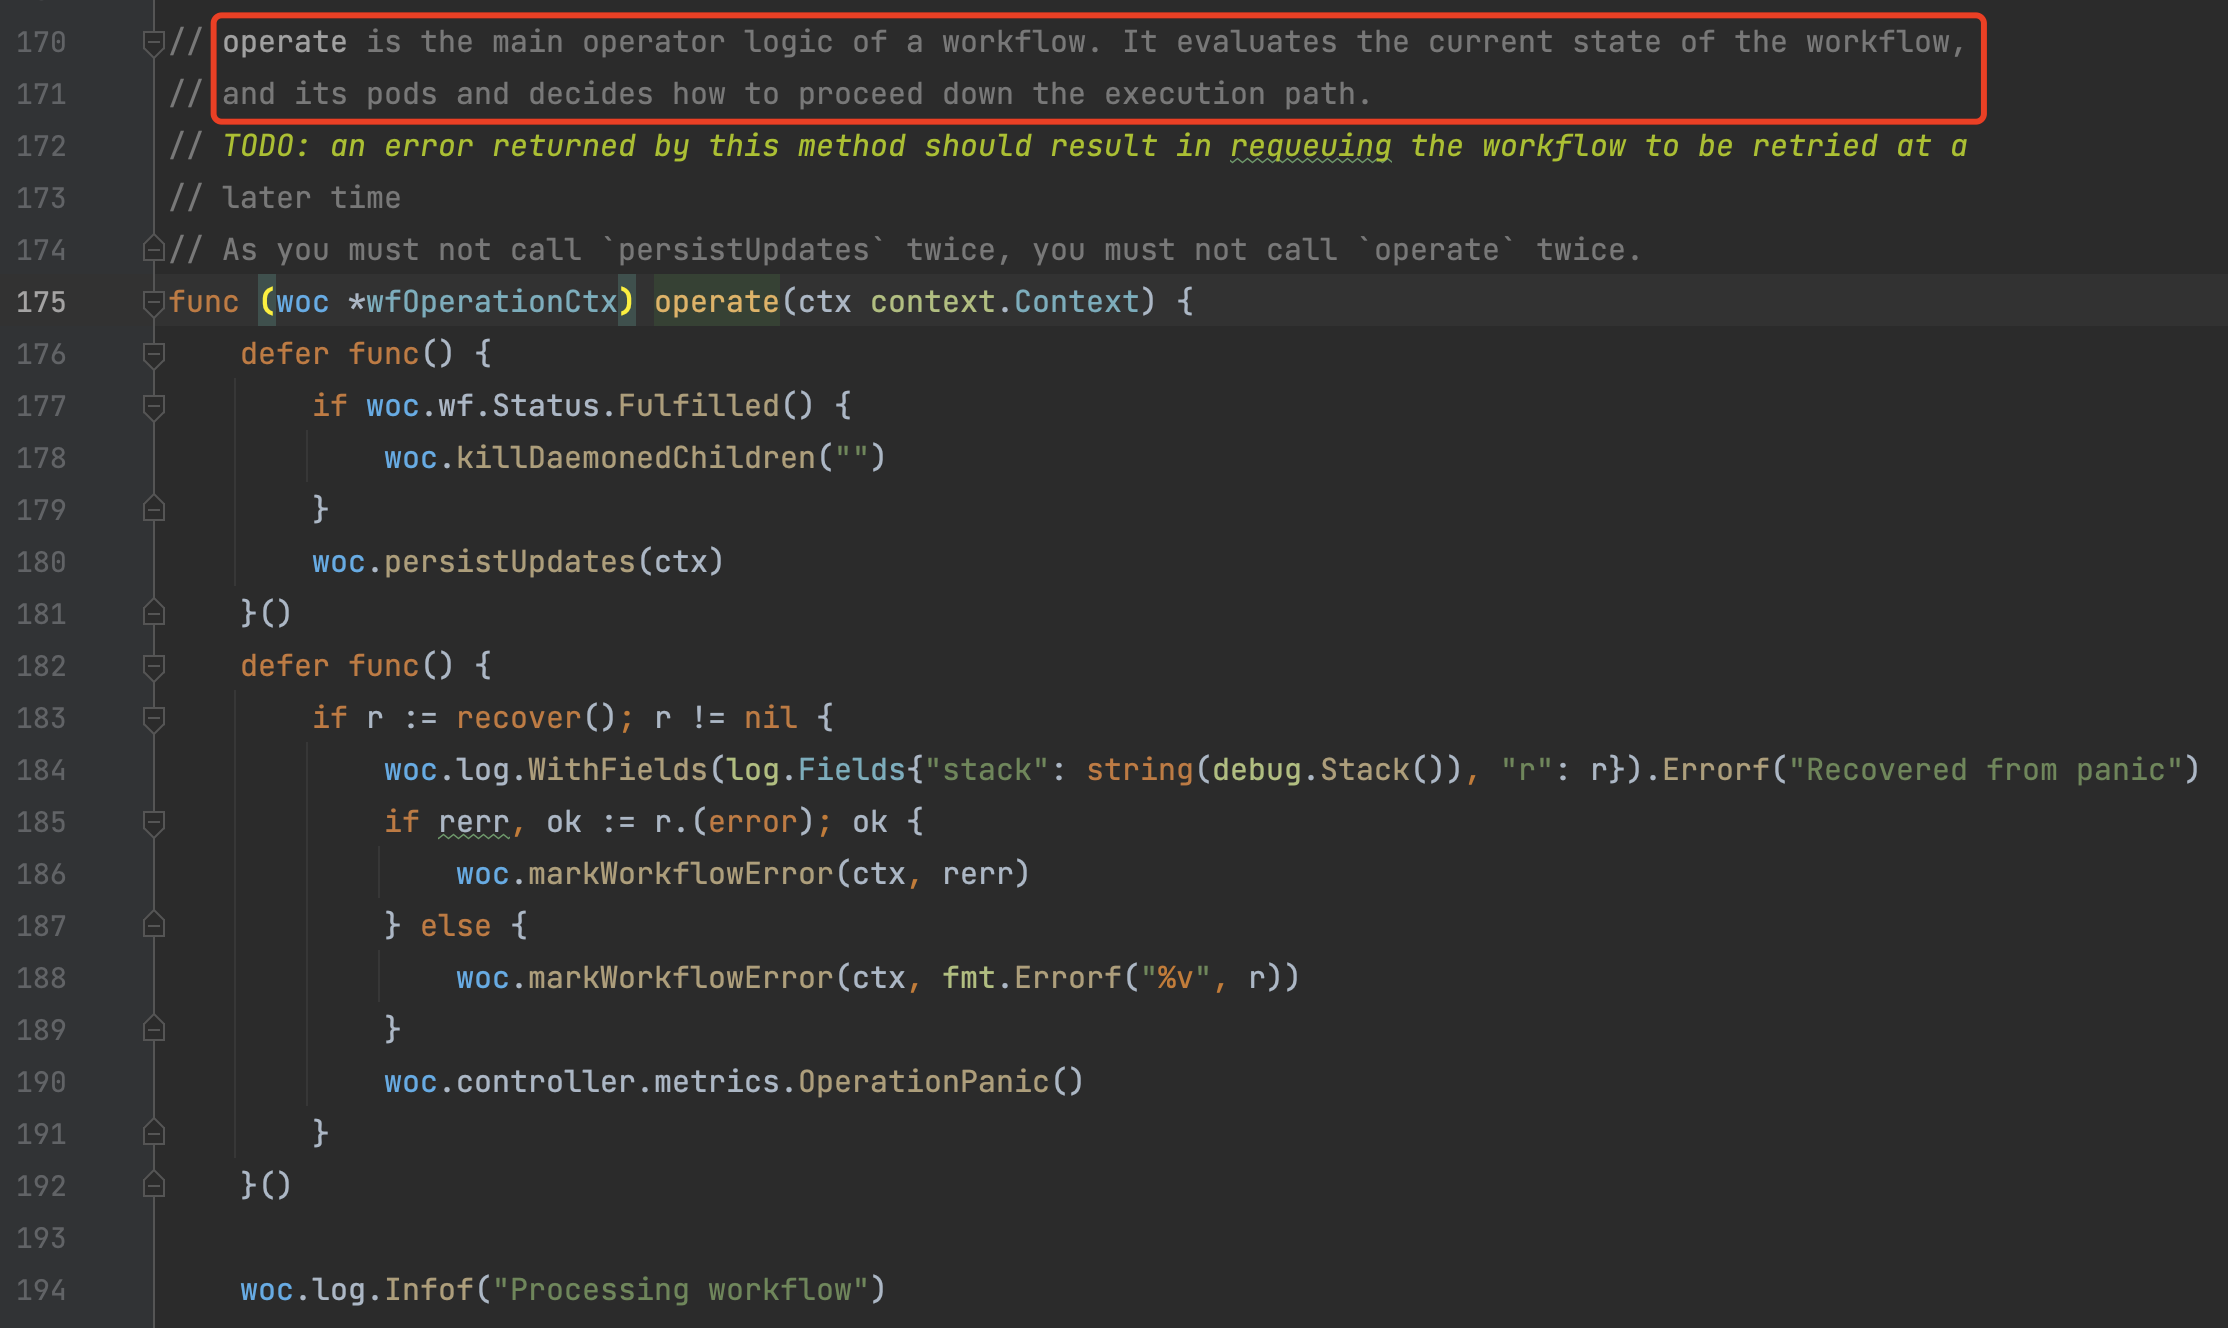Fold the Fulfilled if-block at line 177
The width and height of the screenshot is (2228, 1328).
click(x=153, y=406)
